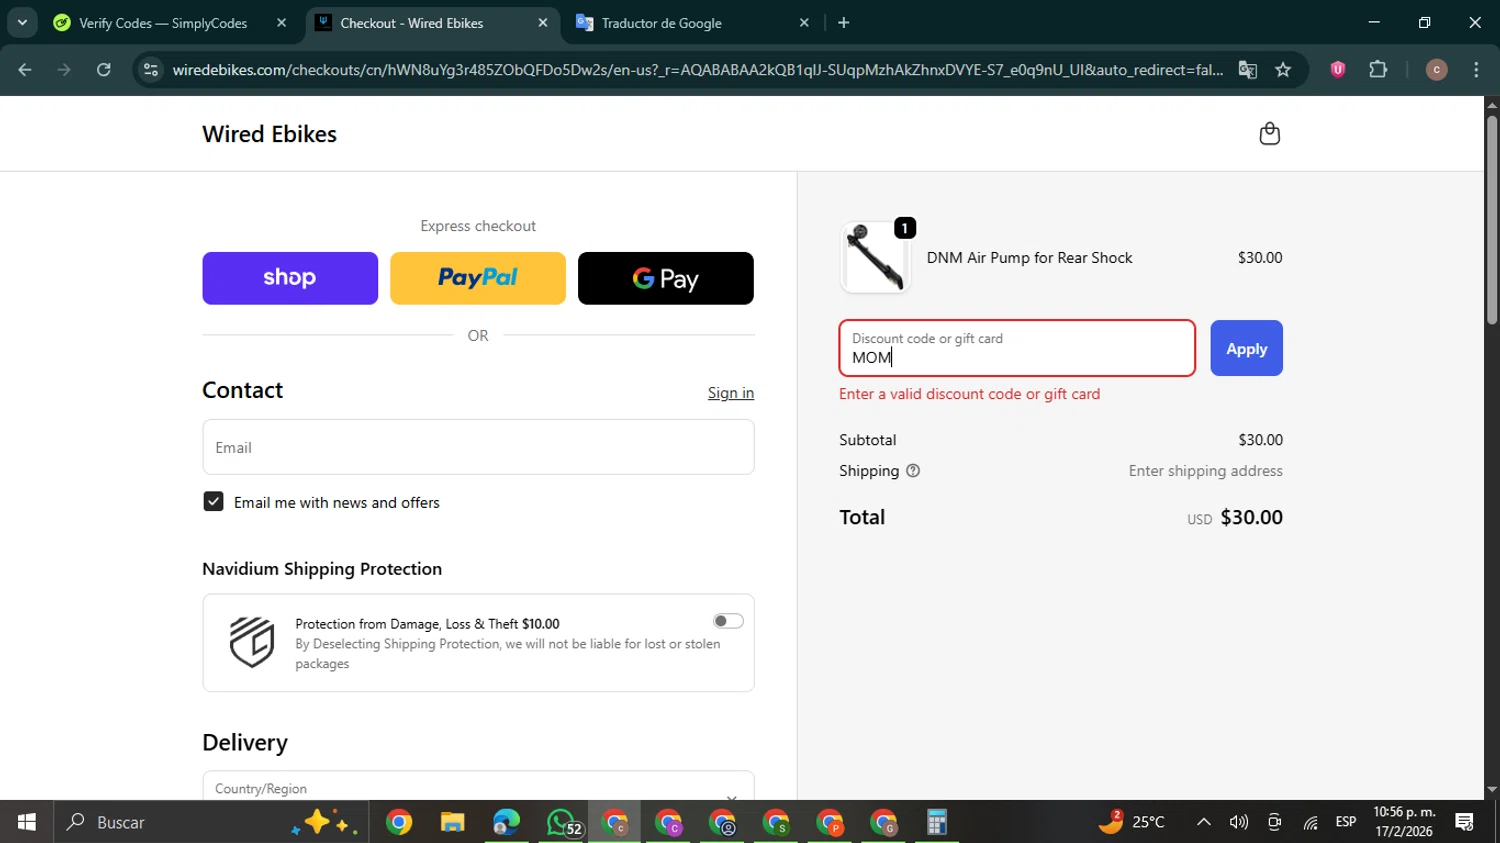1500x843 pixels.
Task: Click the DNM Air Pump for Rear Shock name
Action: click(x=1029, y=258)
